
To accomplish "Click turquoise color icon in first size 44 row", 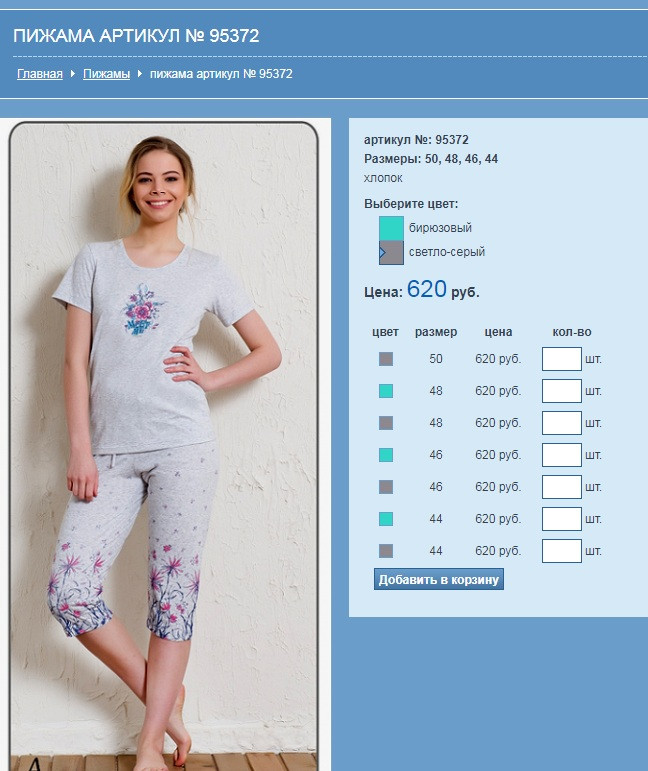I will pyautogui.click(x=386, y=519).
